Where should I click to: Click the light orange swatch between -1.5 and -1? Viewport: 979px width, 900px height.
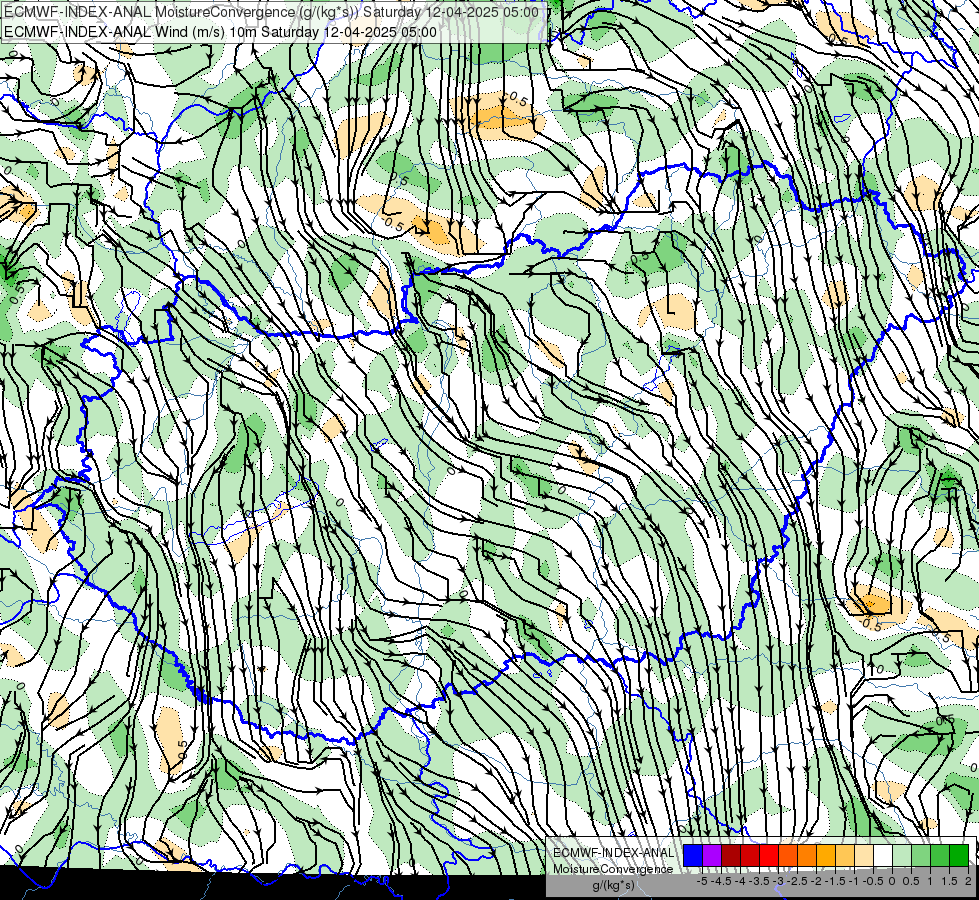845,855
